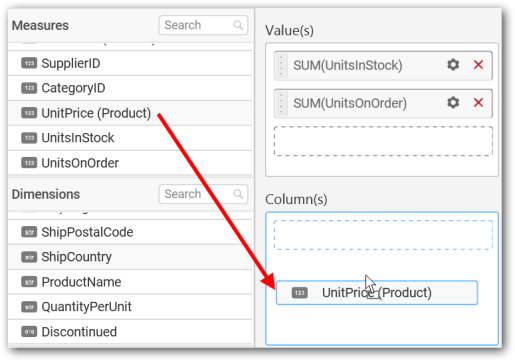Focus the Measures search field
The image size is (515, 361).
click(x=203, y=25)
